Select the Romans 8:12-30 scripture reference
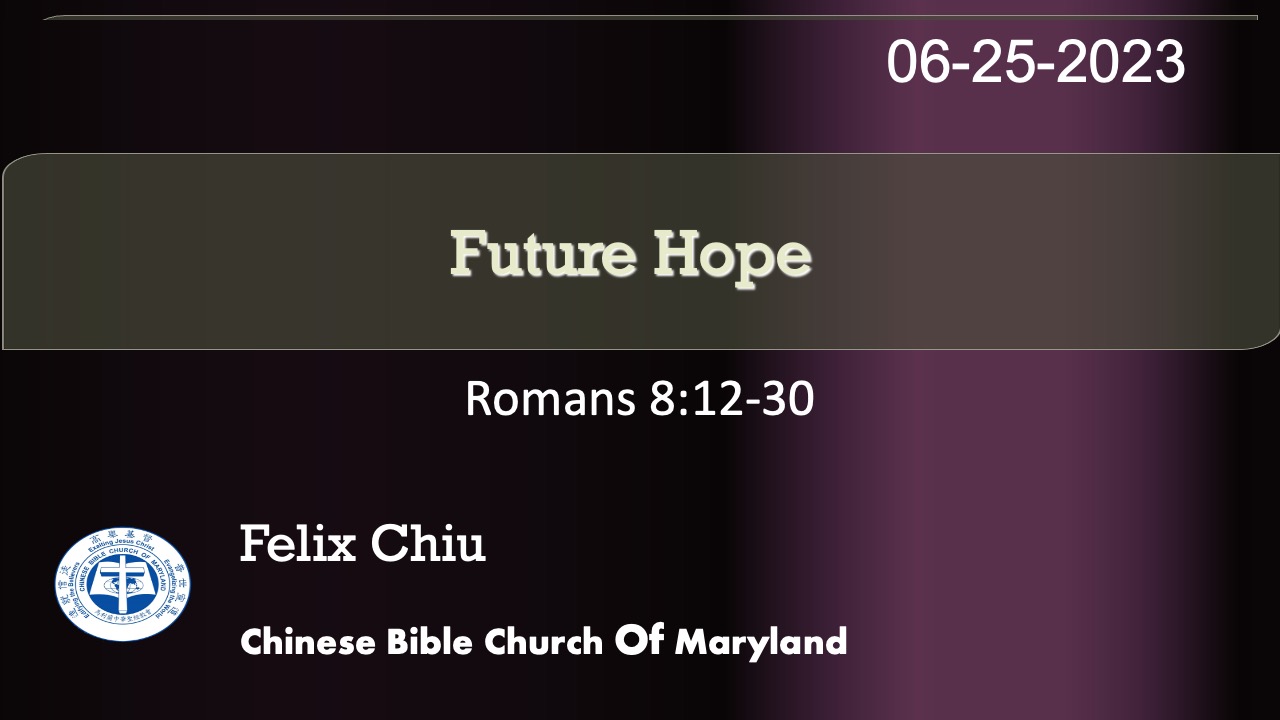Image resolution: width=1280 pixels, height=720 pixels. click(x=639, y=399)
